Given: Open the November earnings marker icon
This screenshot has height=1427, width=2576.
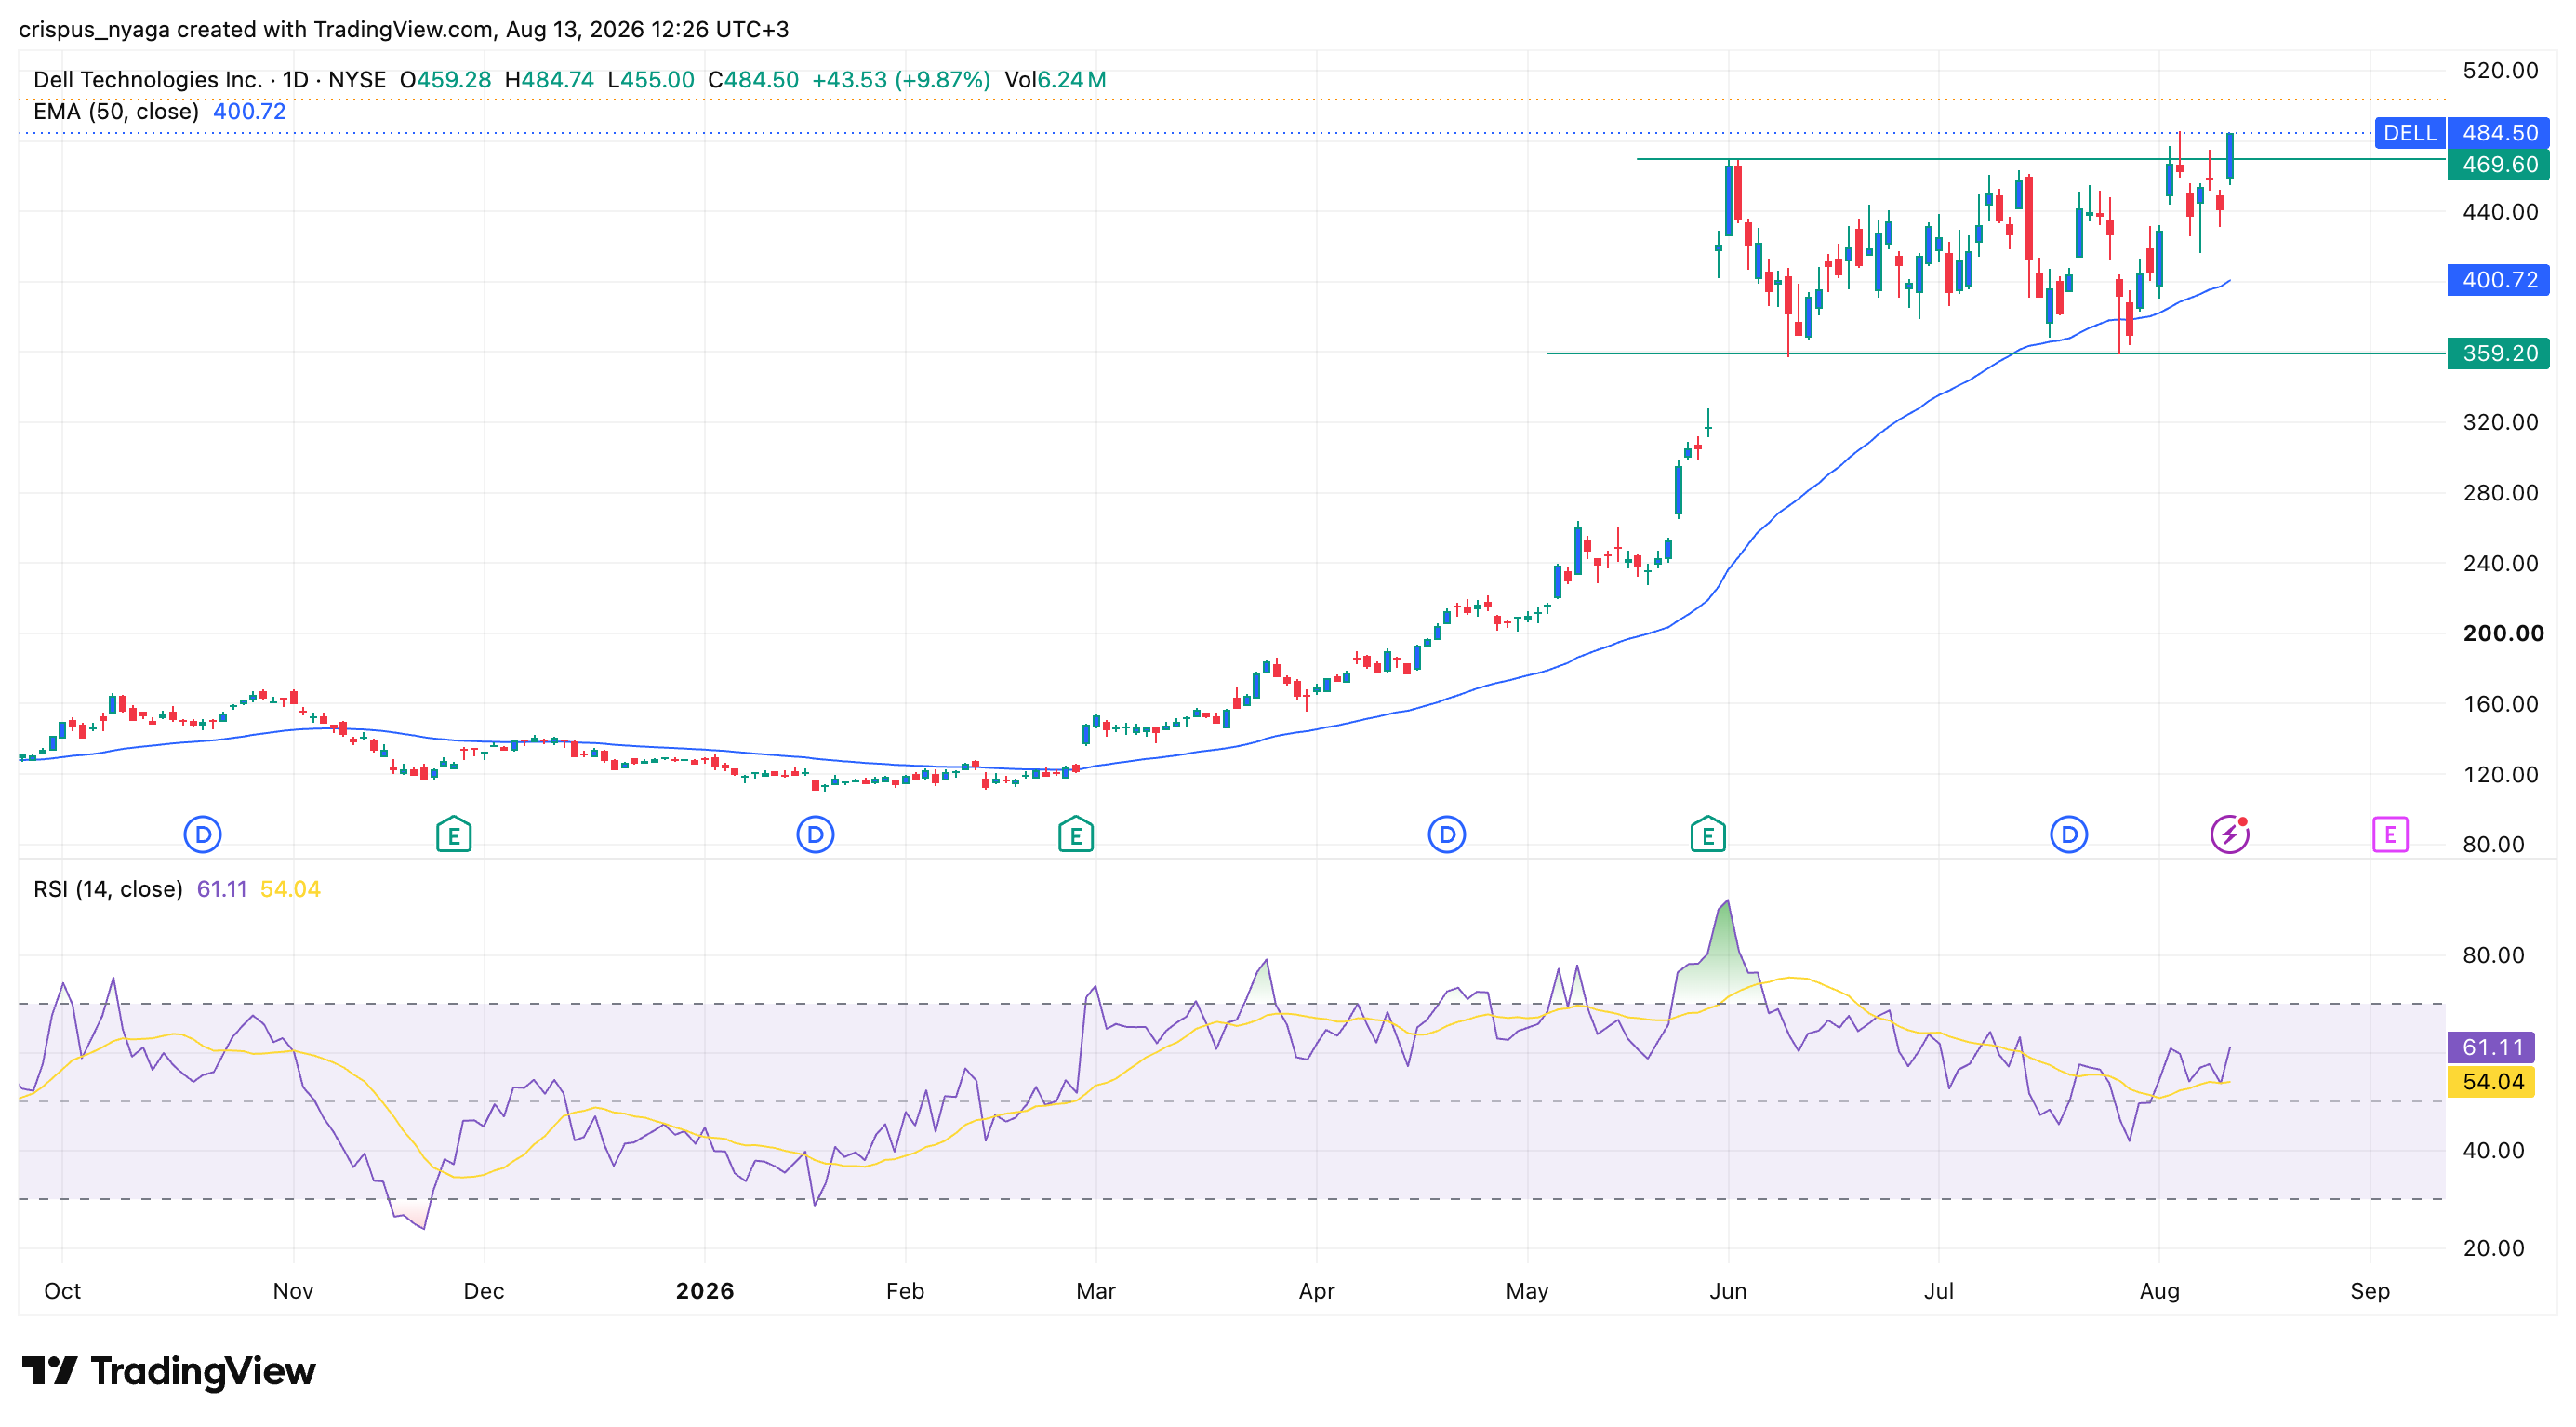Looking at the screenshot, I should click(x=454, y=834).
